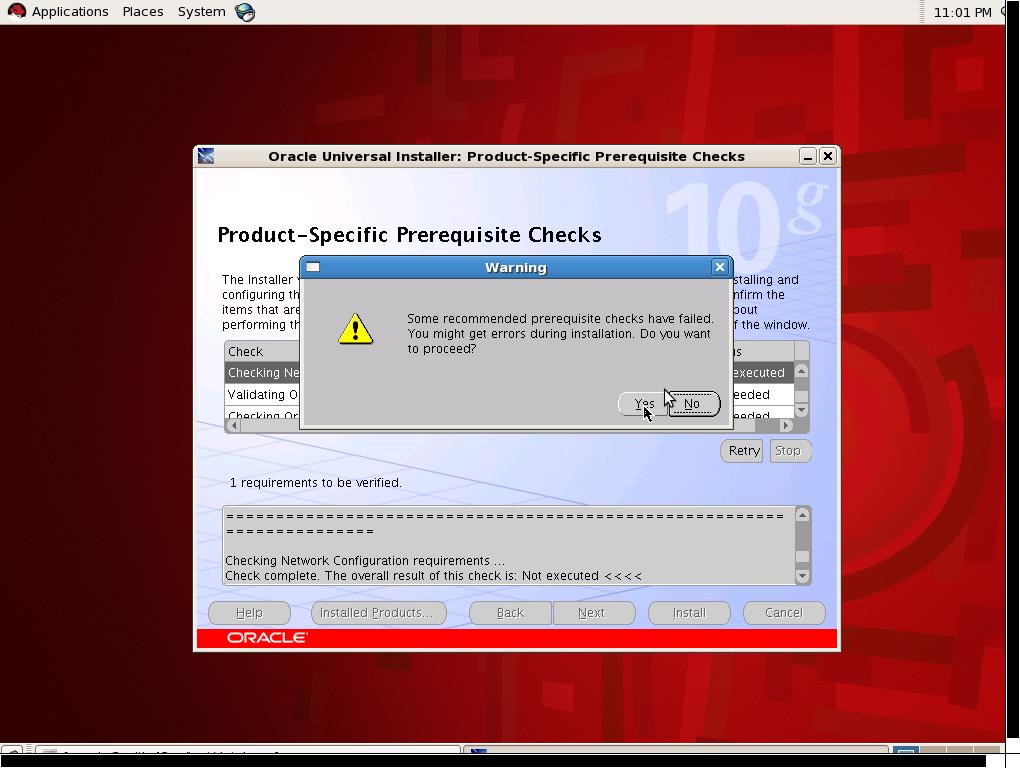
Task: Launch the web browser panel icon
Action: click(x=245, y=12)
